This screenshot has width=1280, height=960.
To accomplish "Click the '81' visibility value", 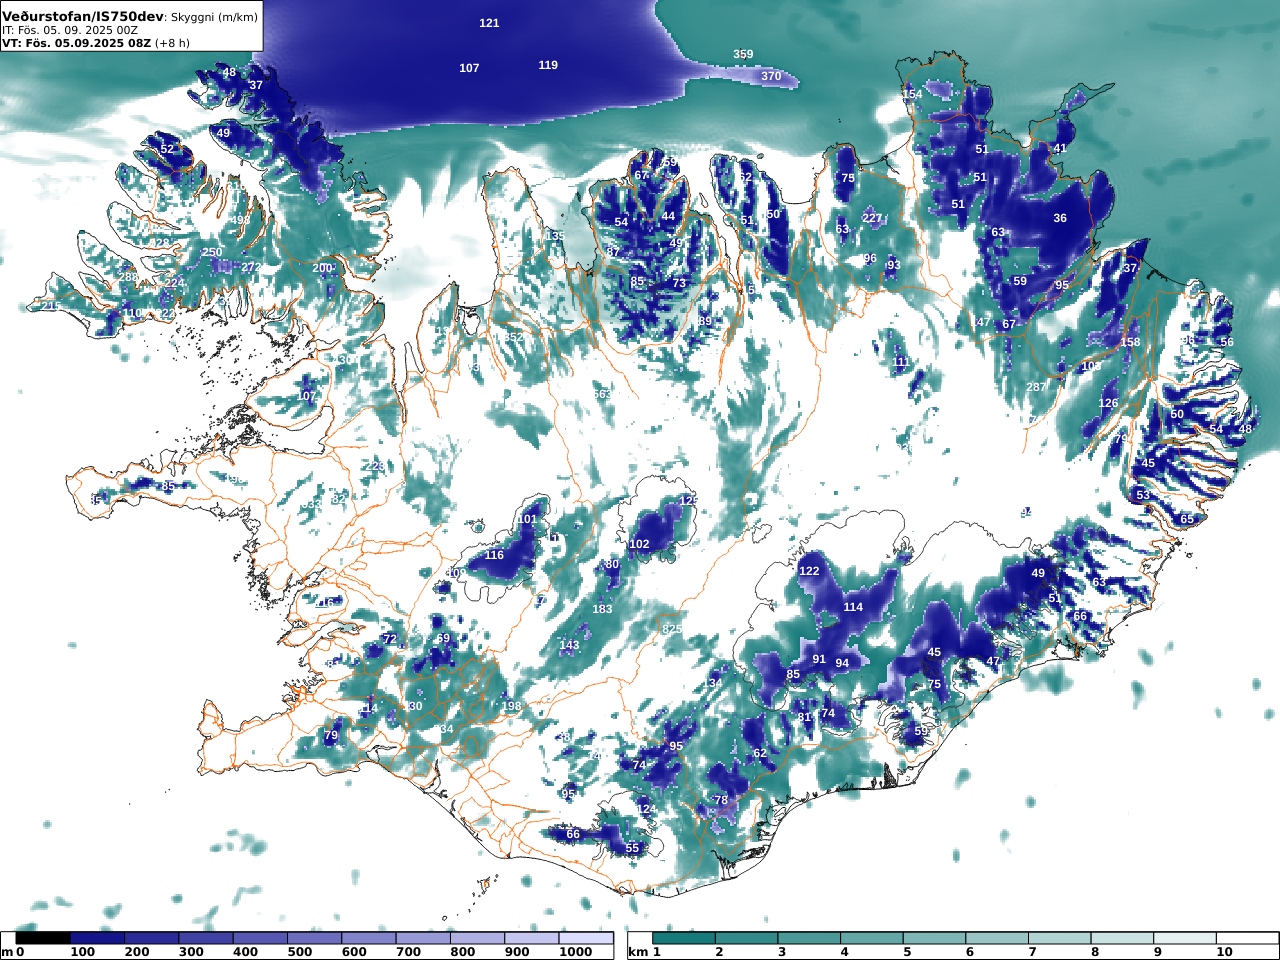I will click(804, 717).
